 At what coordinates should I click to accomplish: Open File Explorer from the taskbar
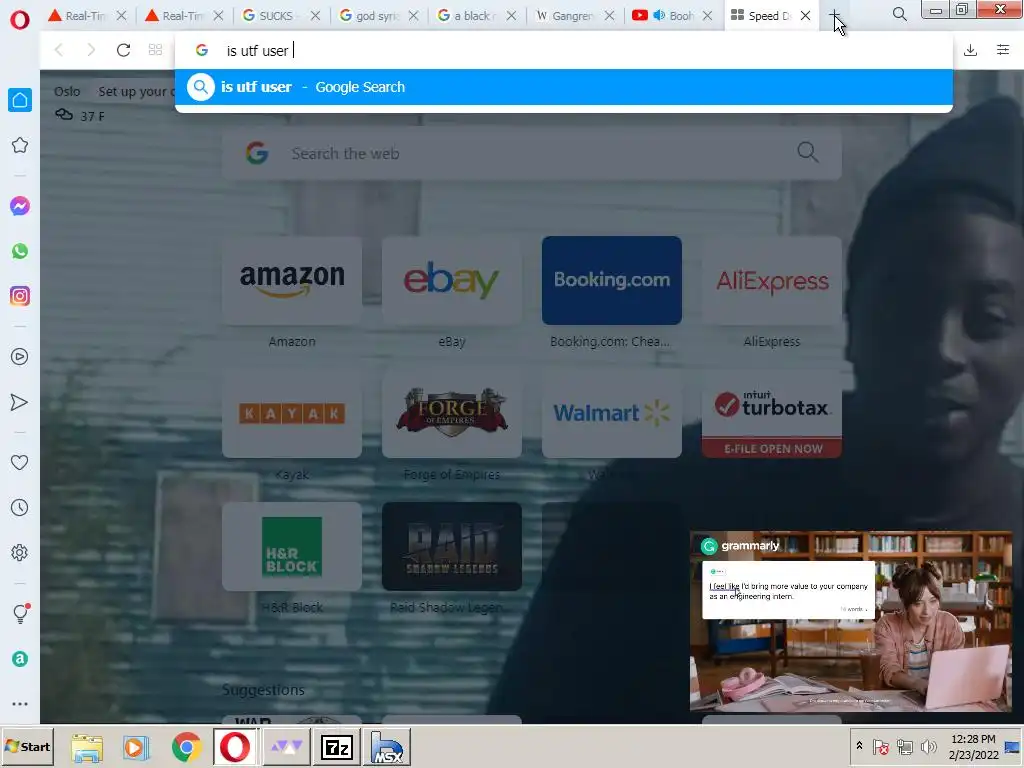(x=87, y=747)
